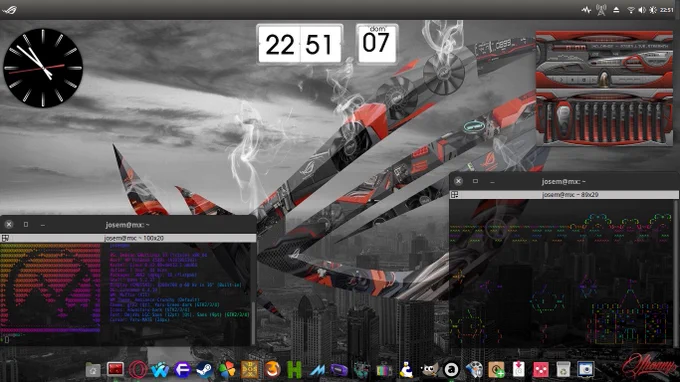Open the trash bin in the dock
The image size is (680, 382).
[563, 370]
